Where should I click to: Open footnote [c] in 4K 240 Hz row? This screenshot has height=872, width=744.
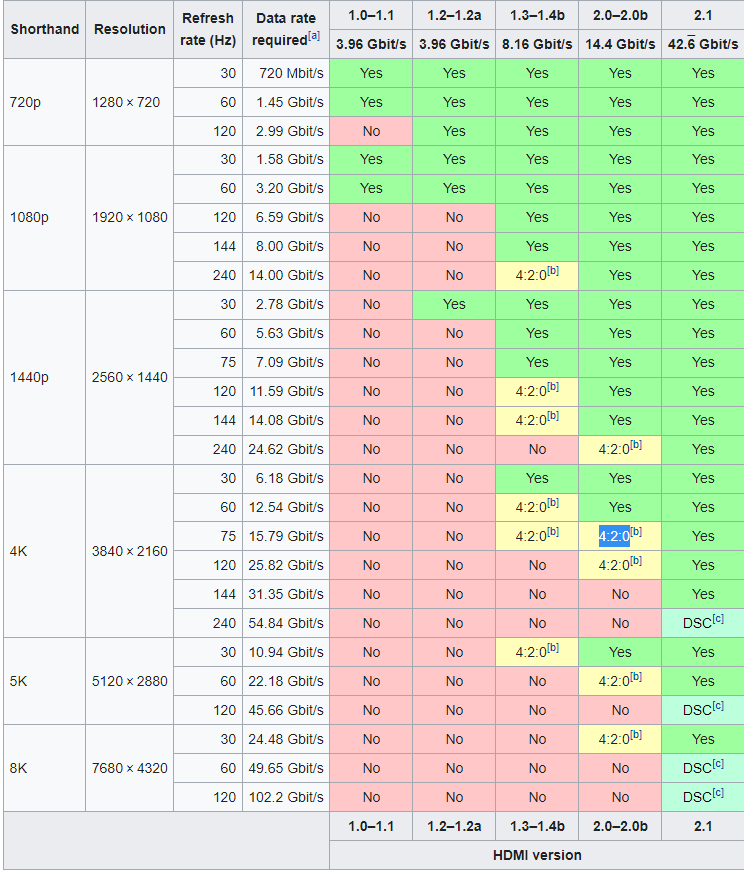(x=719, y=620)
